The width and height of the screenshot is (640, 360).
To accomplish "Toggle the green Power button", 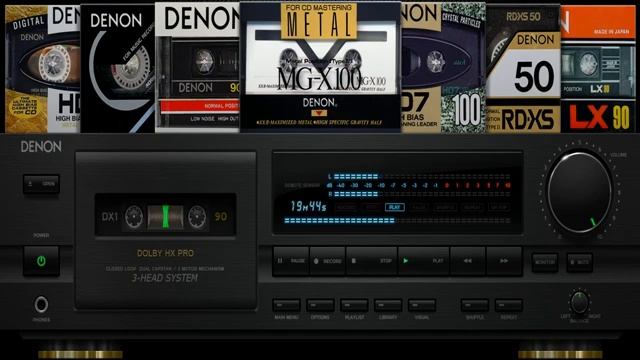I will 41,261.
